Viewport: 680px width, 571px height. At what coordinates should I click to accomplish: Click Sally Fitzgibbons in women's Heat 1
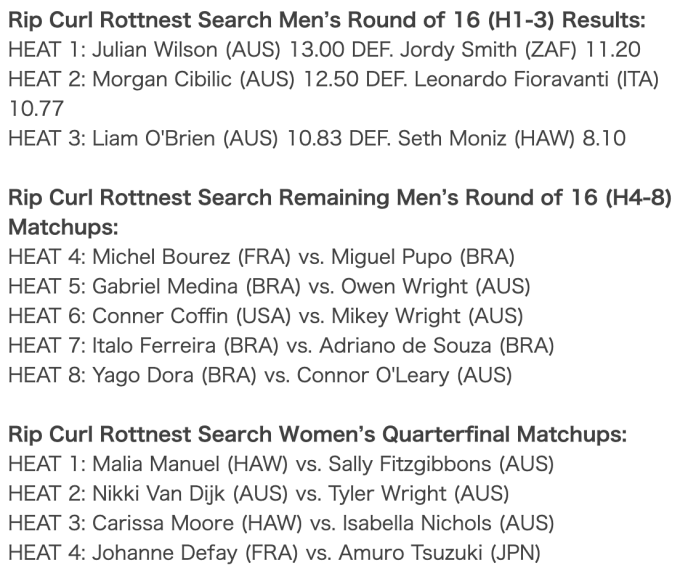pyautogui.click(x=410, y=464)
